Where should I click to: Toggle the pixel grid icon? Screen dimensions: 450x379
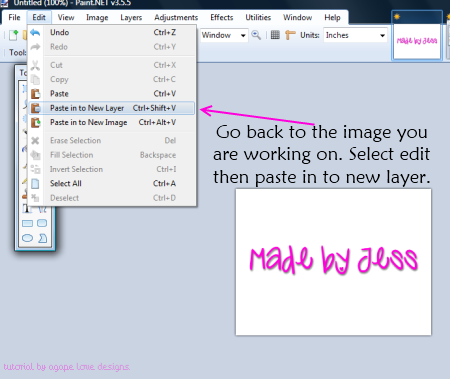[275, 35]
